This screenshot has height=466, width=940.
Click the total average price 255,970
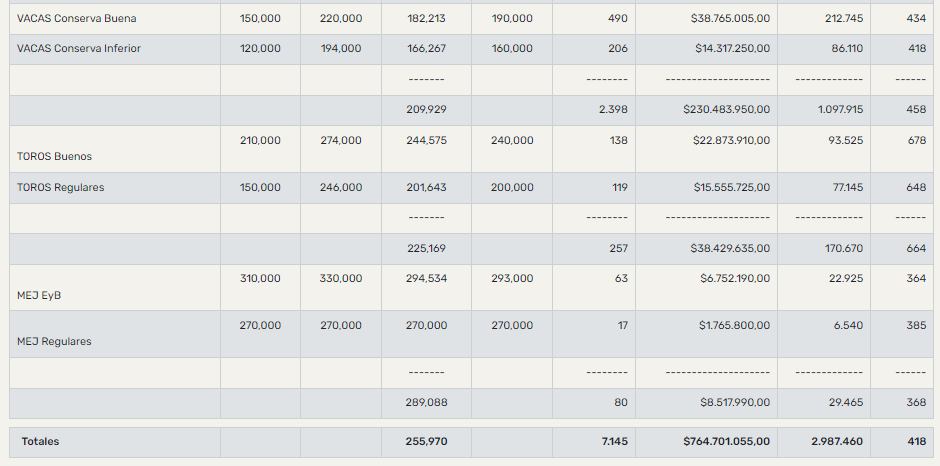[427, 441]
